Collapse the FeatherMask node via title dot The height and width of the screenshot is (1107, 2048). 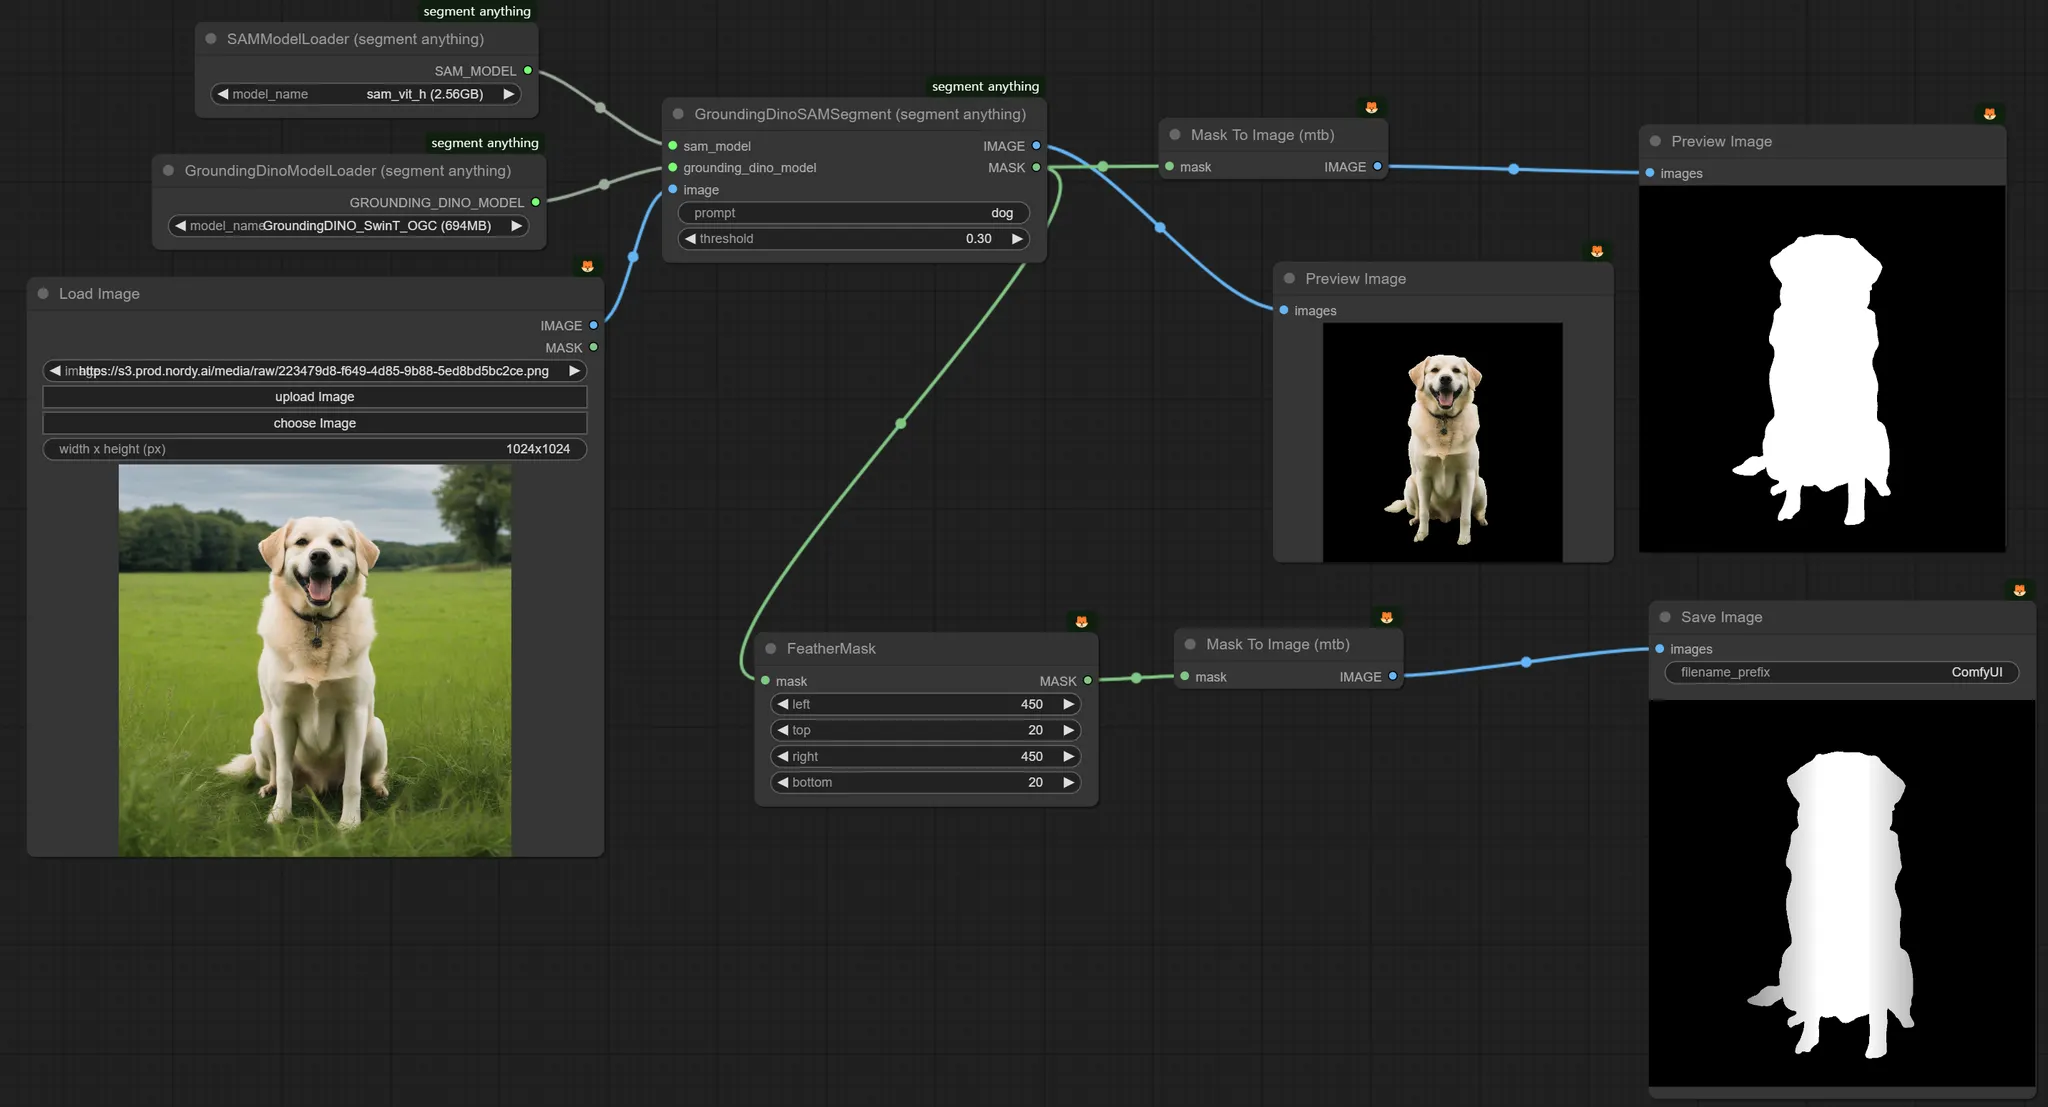point(771,649)
